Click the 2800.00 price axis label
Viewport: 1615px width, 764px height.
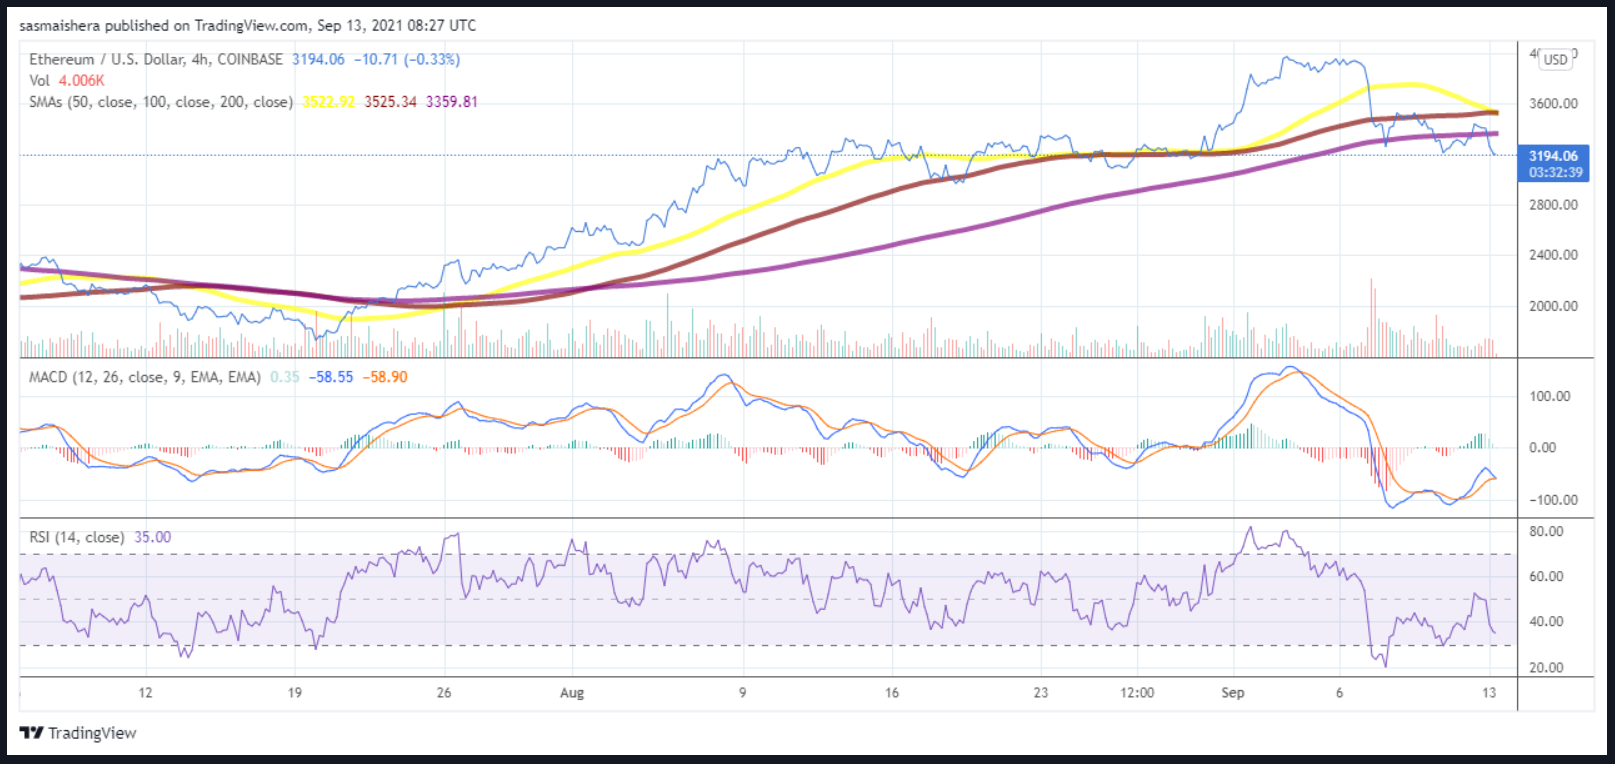click(1553, 204)
